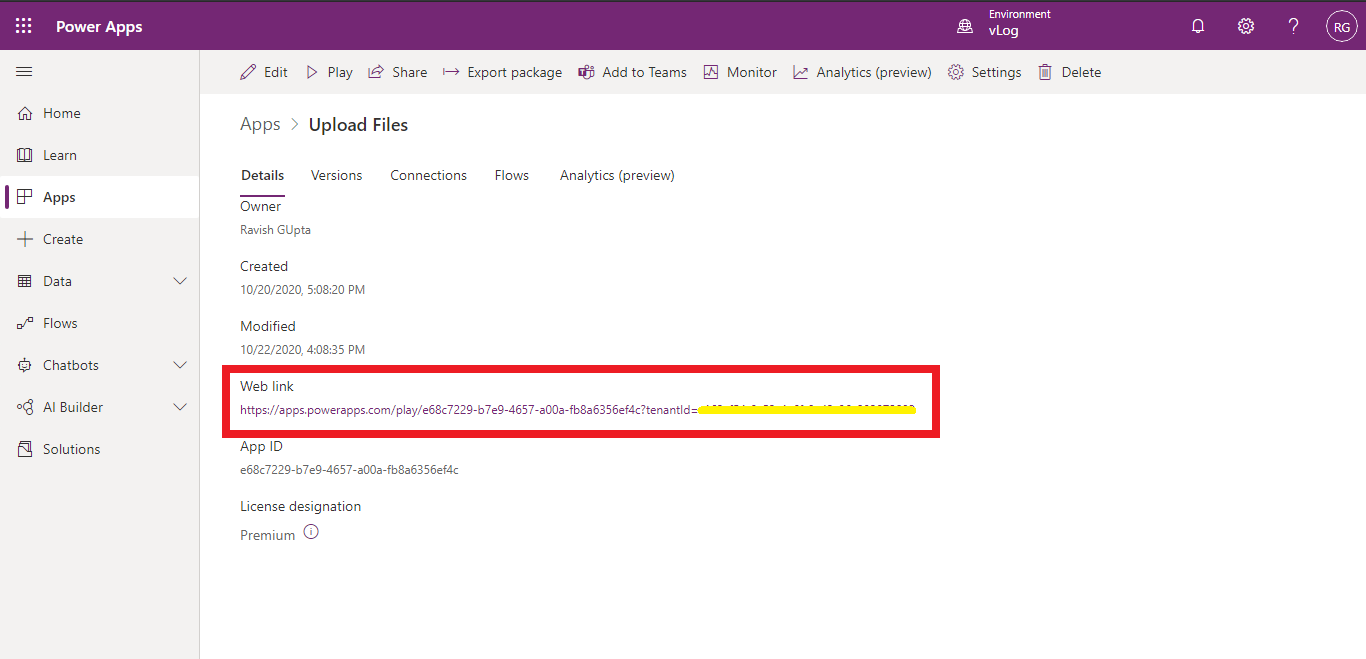Click the Analytics line chart icon

pyautogui.click(x=801, y=72)
